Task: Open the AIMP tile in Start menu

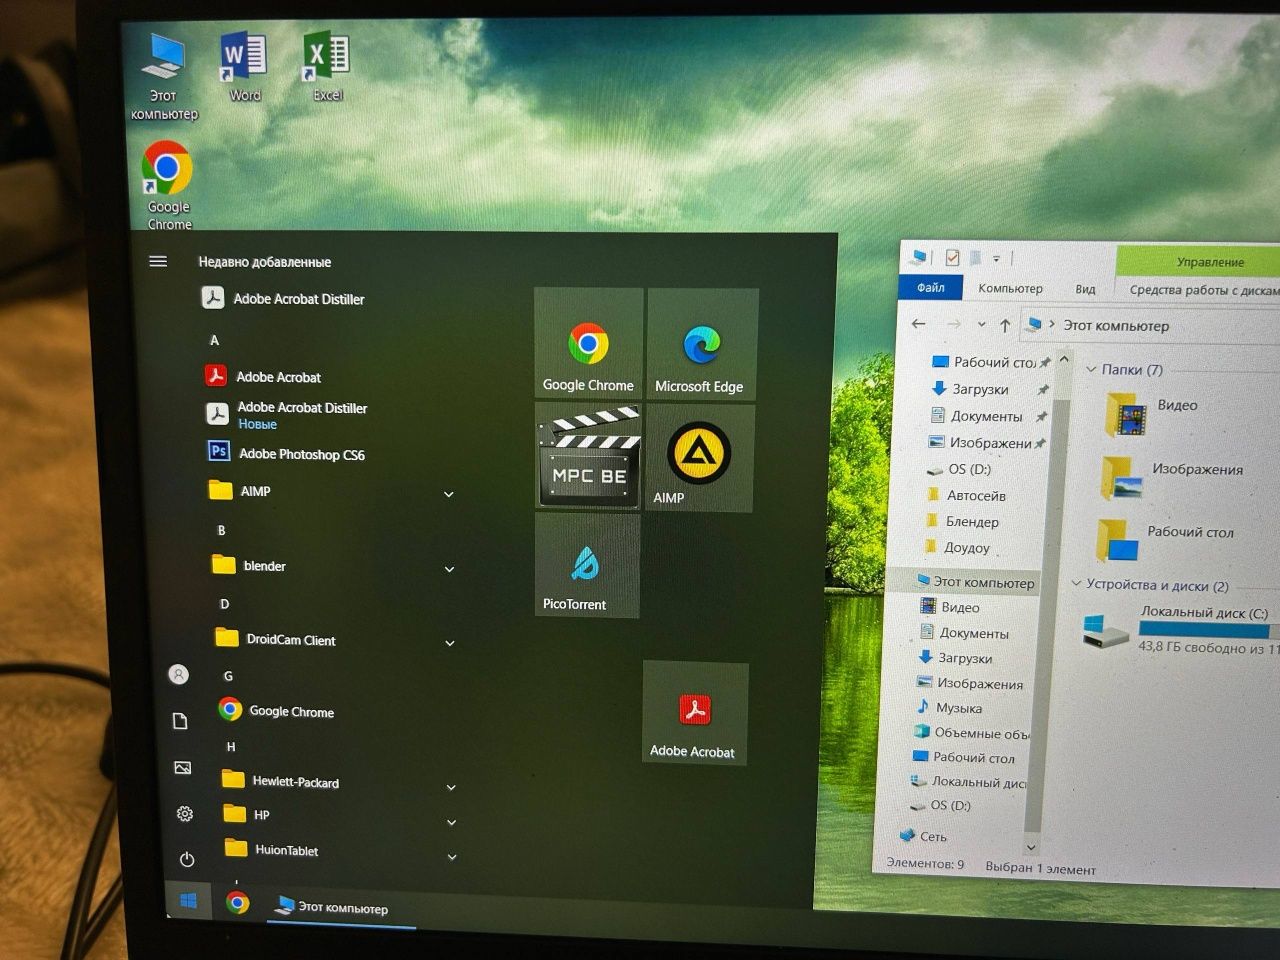Action: tap(699, 459)
